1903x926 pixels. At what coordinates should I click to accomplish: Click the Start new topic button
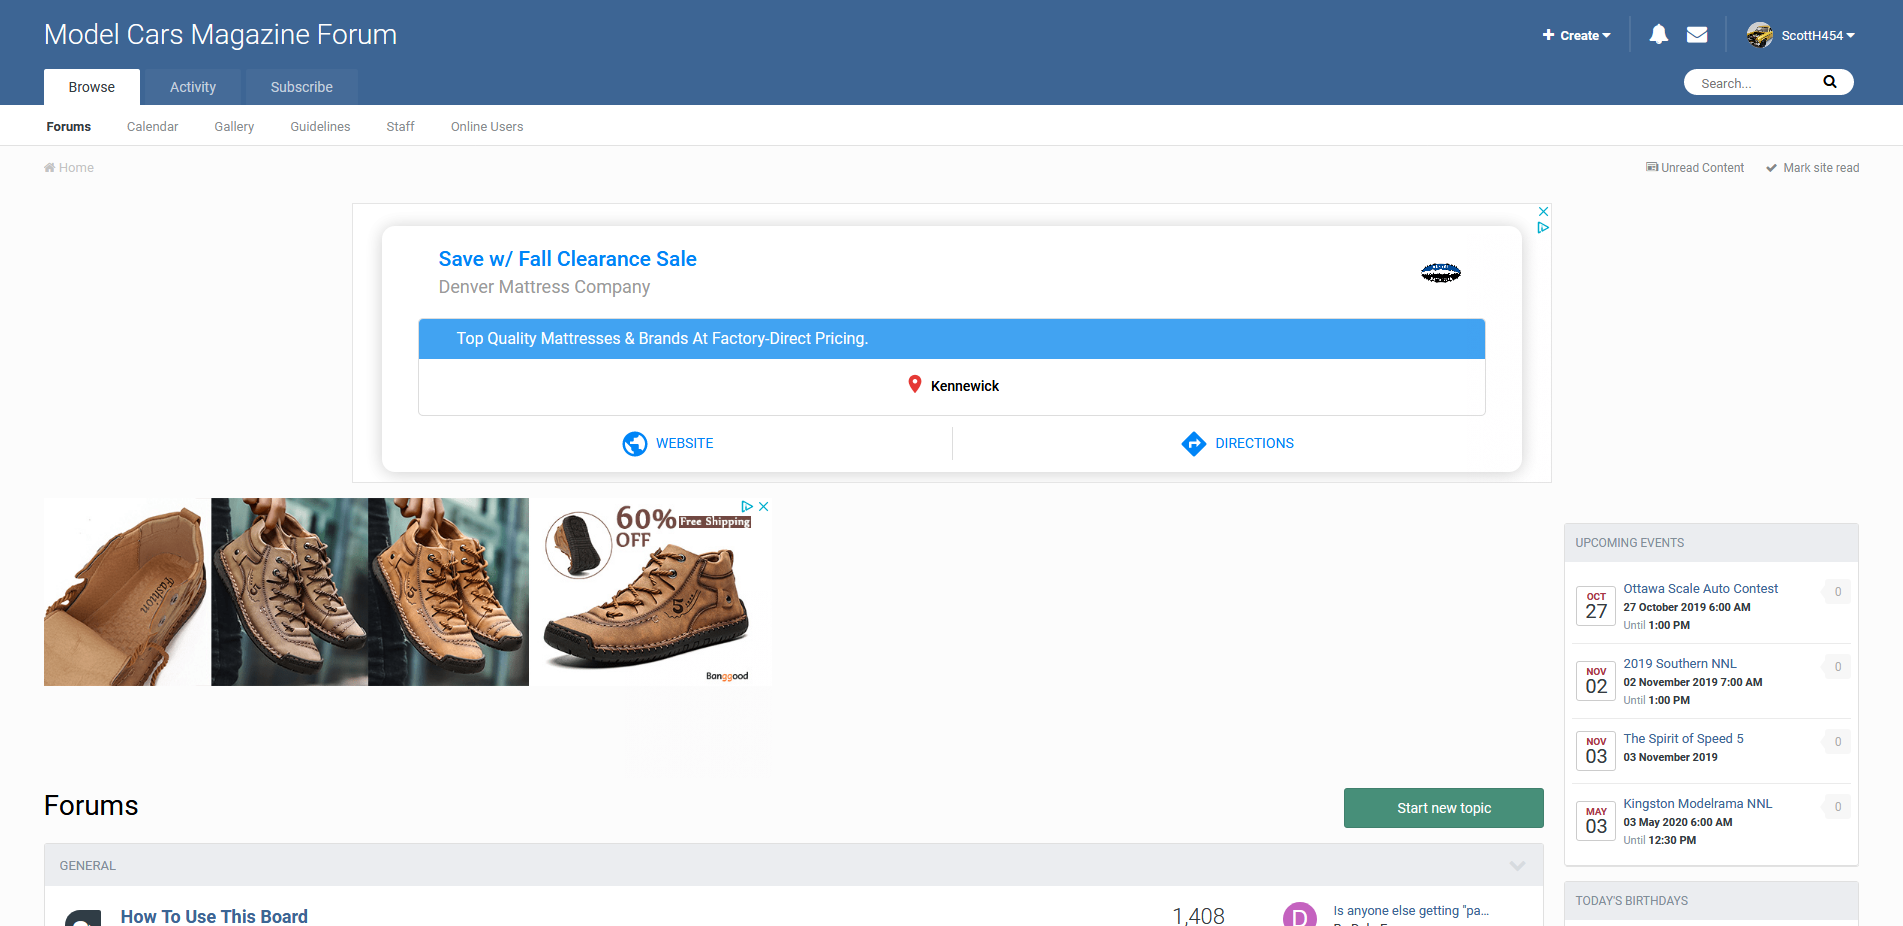point(1444,808)
